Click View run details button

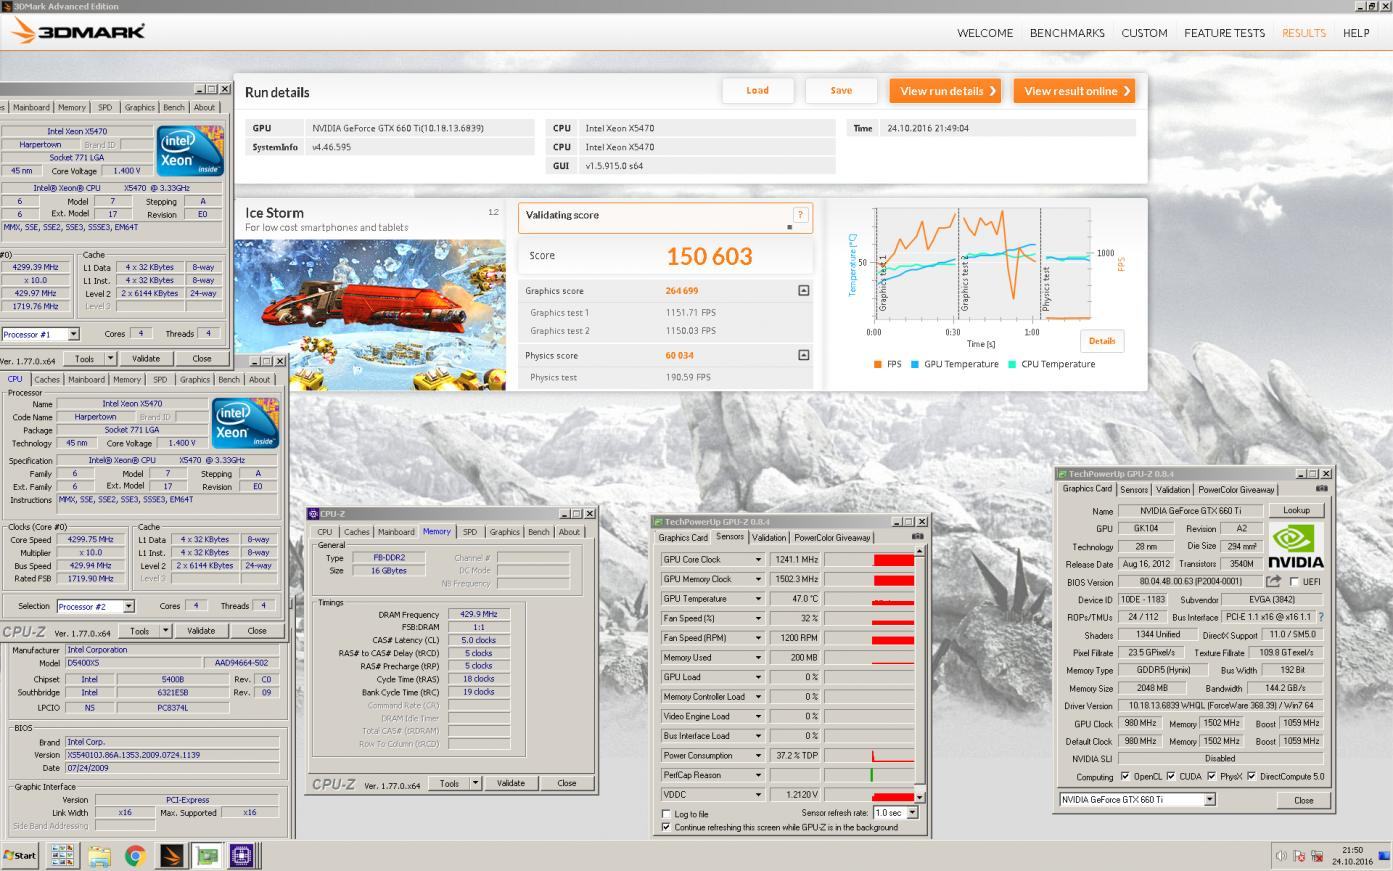coord(946,91)
